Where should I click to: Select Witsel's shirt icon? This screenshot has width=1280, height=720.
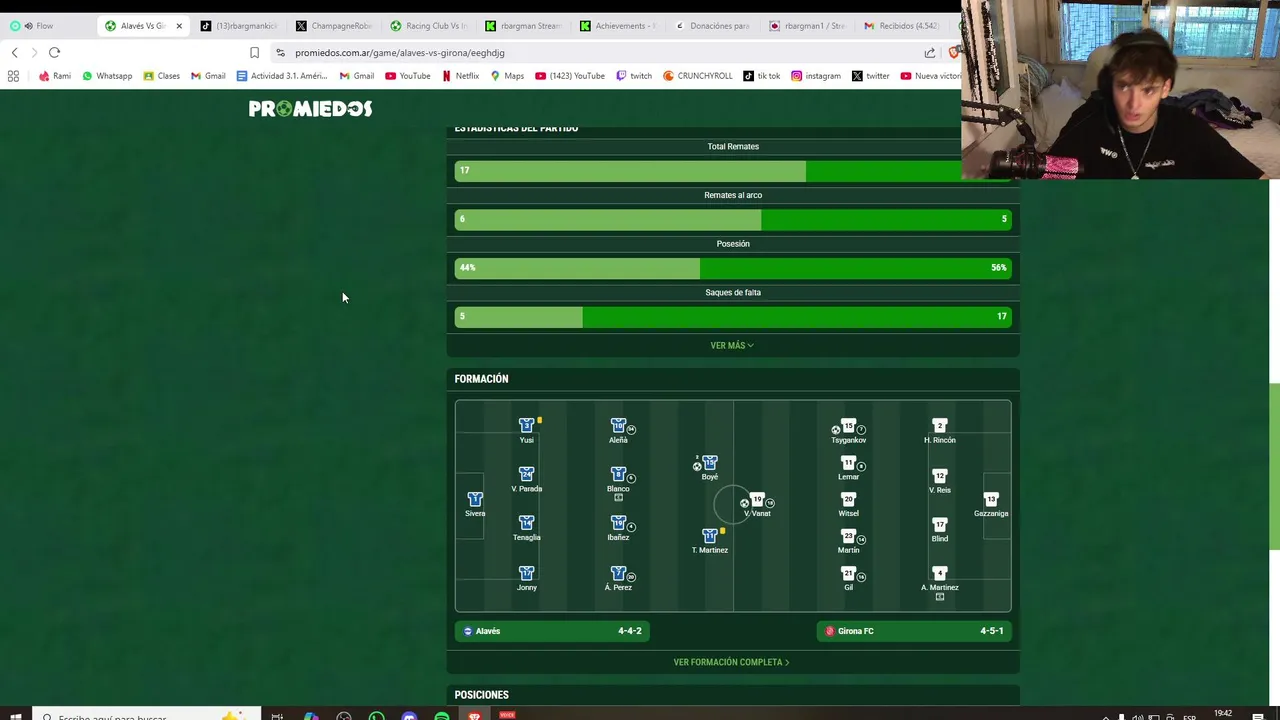848,499
